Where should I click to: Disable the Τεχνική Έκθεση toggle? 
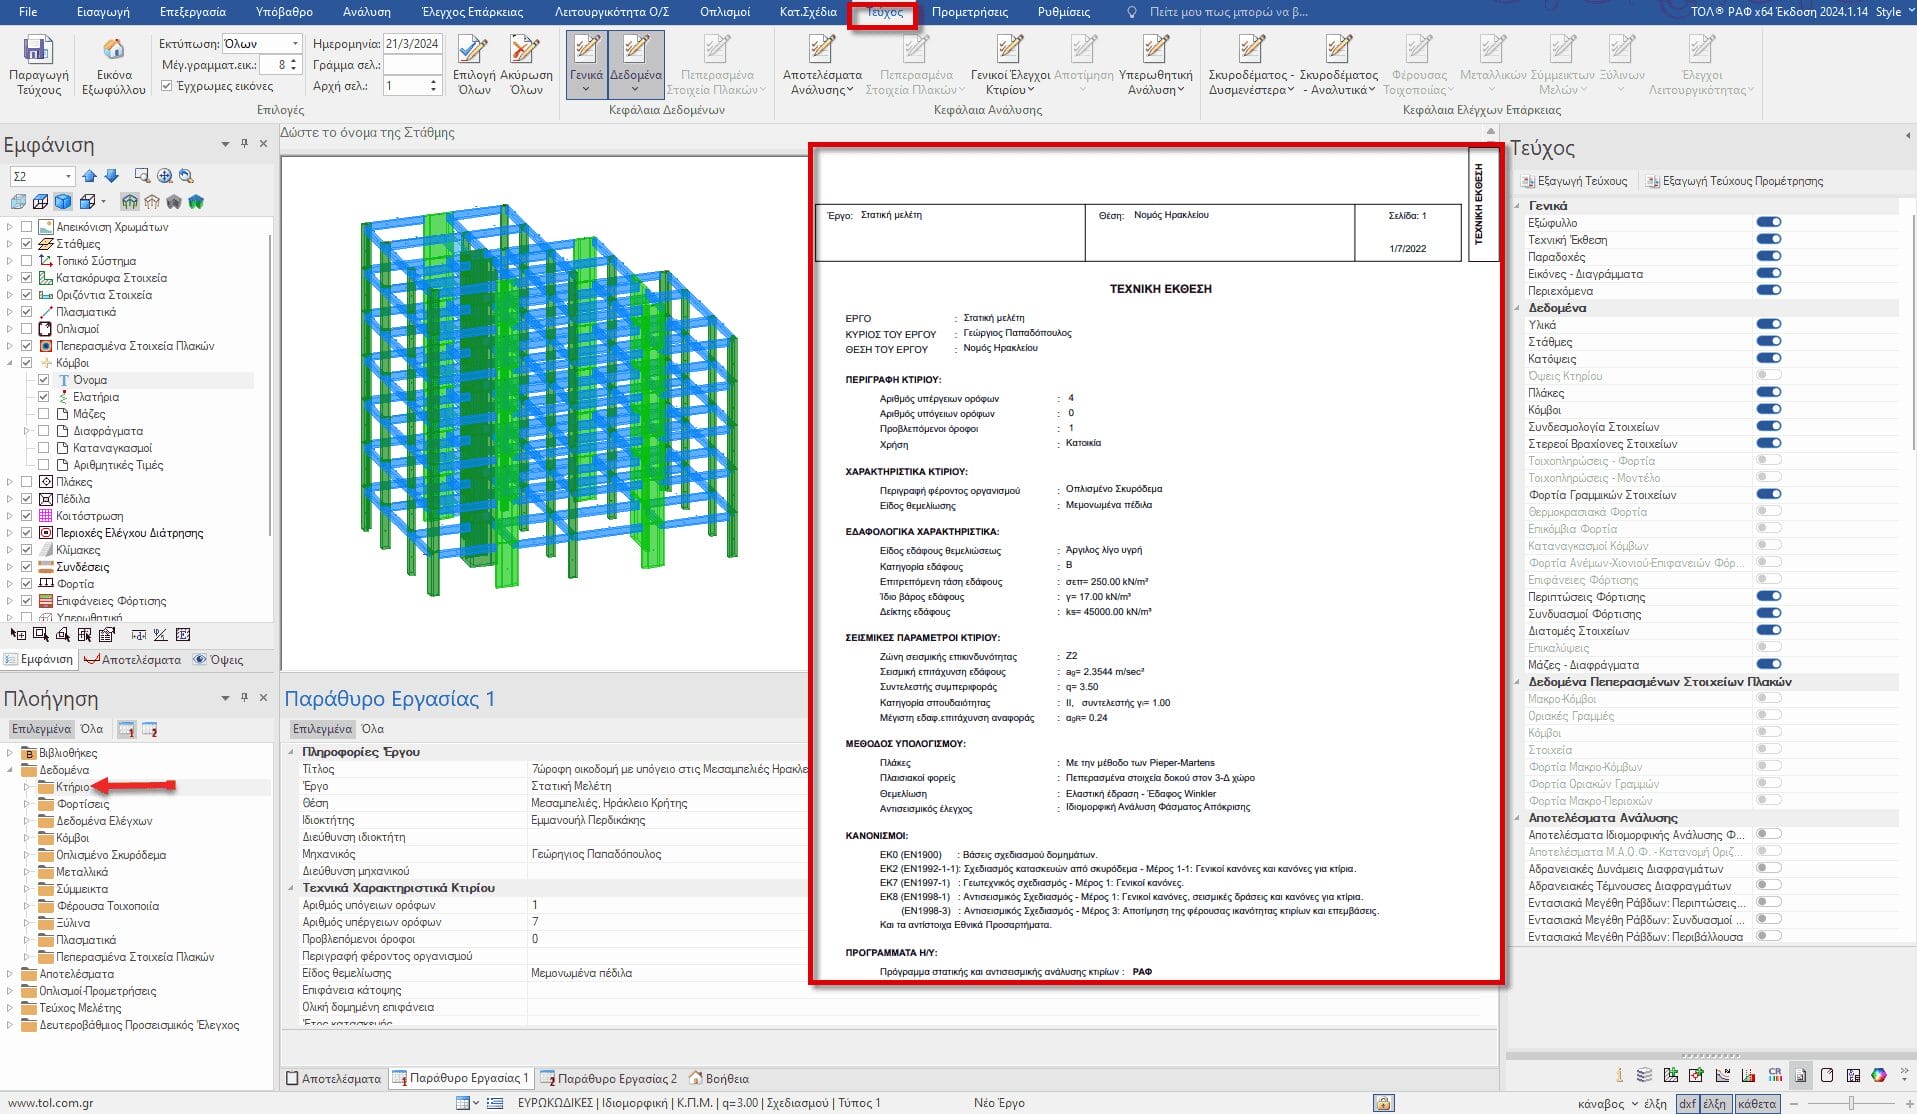click(x=1768, y=240)
